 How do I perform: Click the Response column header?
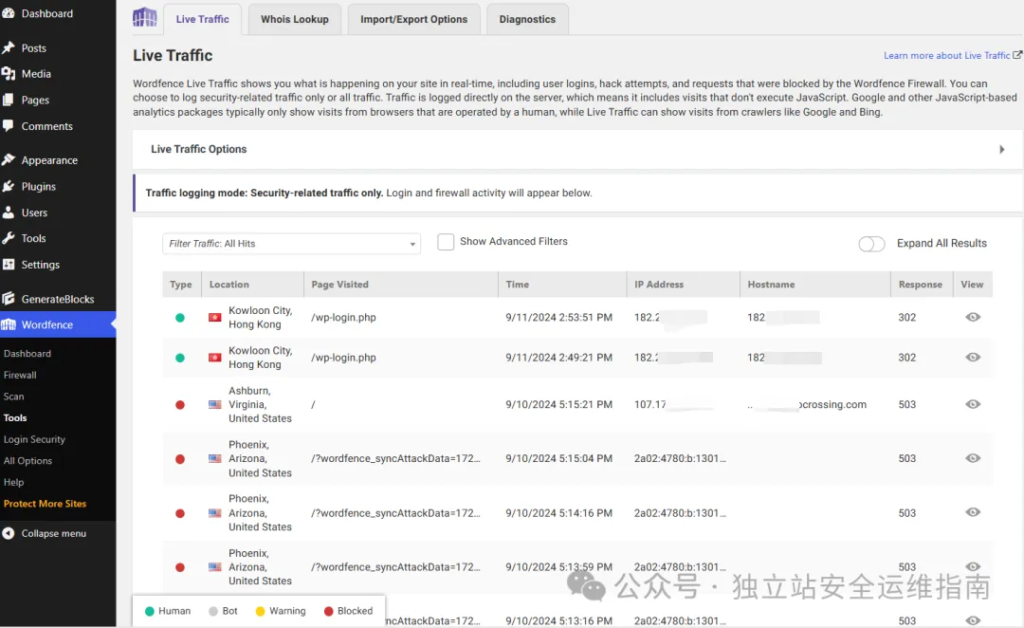pos(920,285)
